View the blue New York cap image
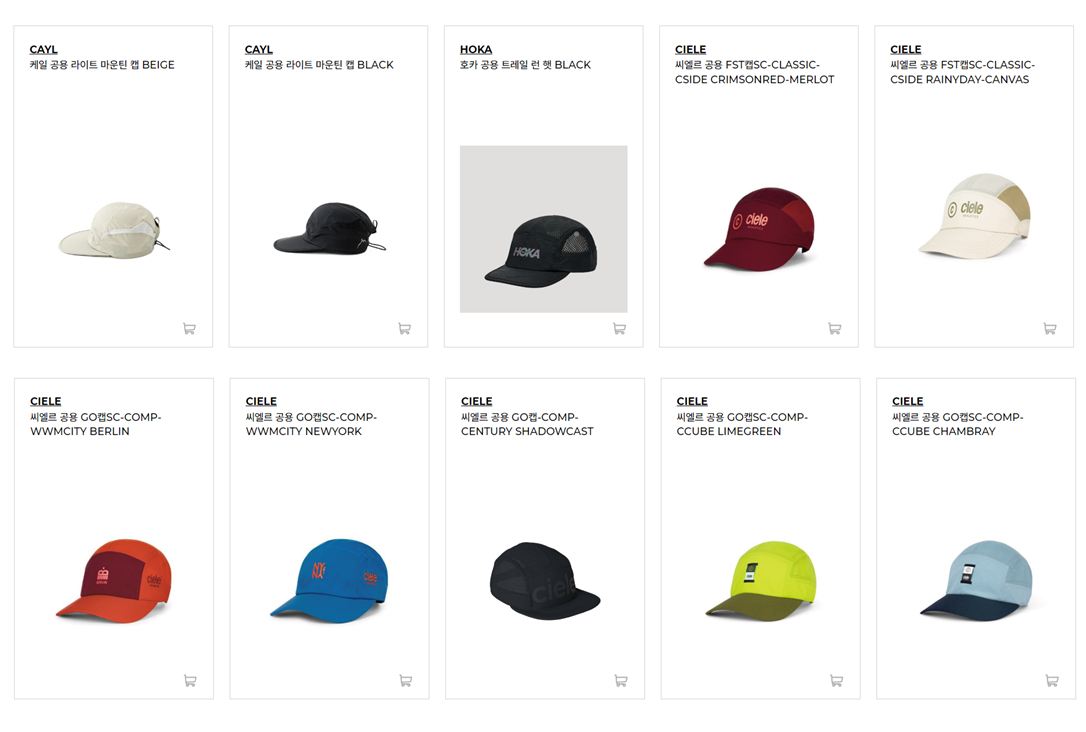Viewport: 1086px width, 732px height. point(329,580)
